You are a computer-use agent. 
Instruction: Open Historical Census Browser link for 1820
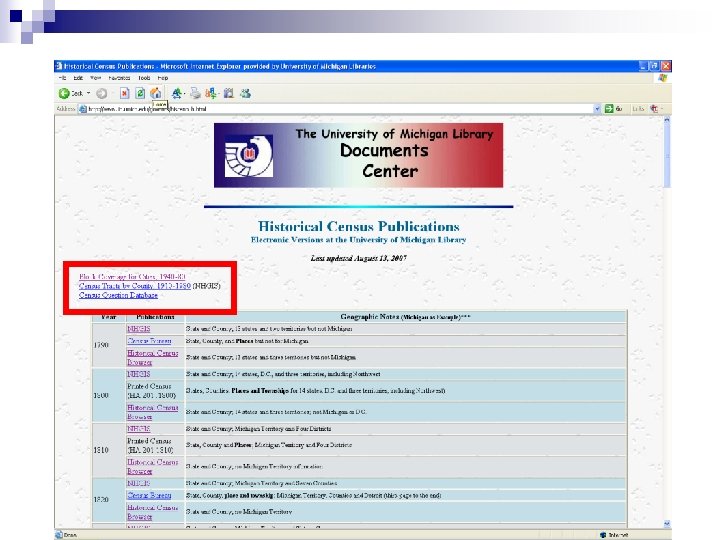152,512
